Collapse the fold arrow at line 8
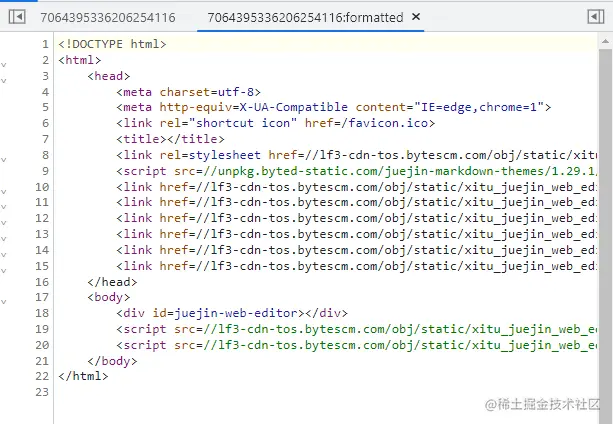Screen dimensions: 613x424 pyautogui.click(x=4, y=159)
